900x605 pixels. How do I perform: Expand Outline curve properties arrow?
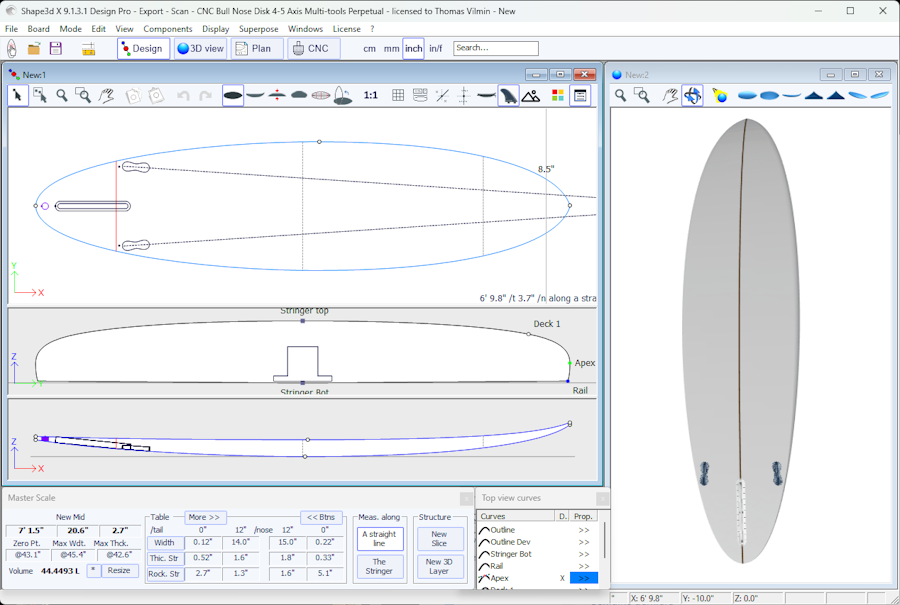pyautogui.click(x=584, y=530)
